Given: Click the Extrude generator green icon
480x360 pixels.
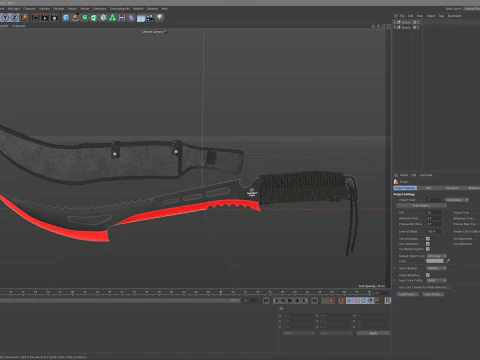Looking at the screenshot, I should tap(94, 17).
